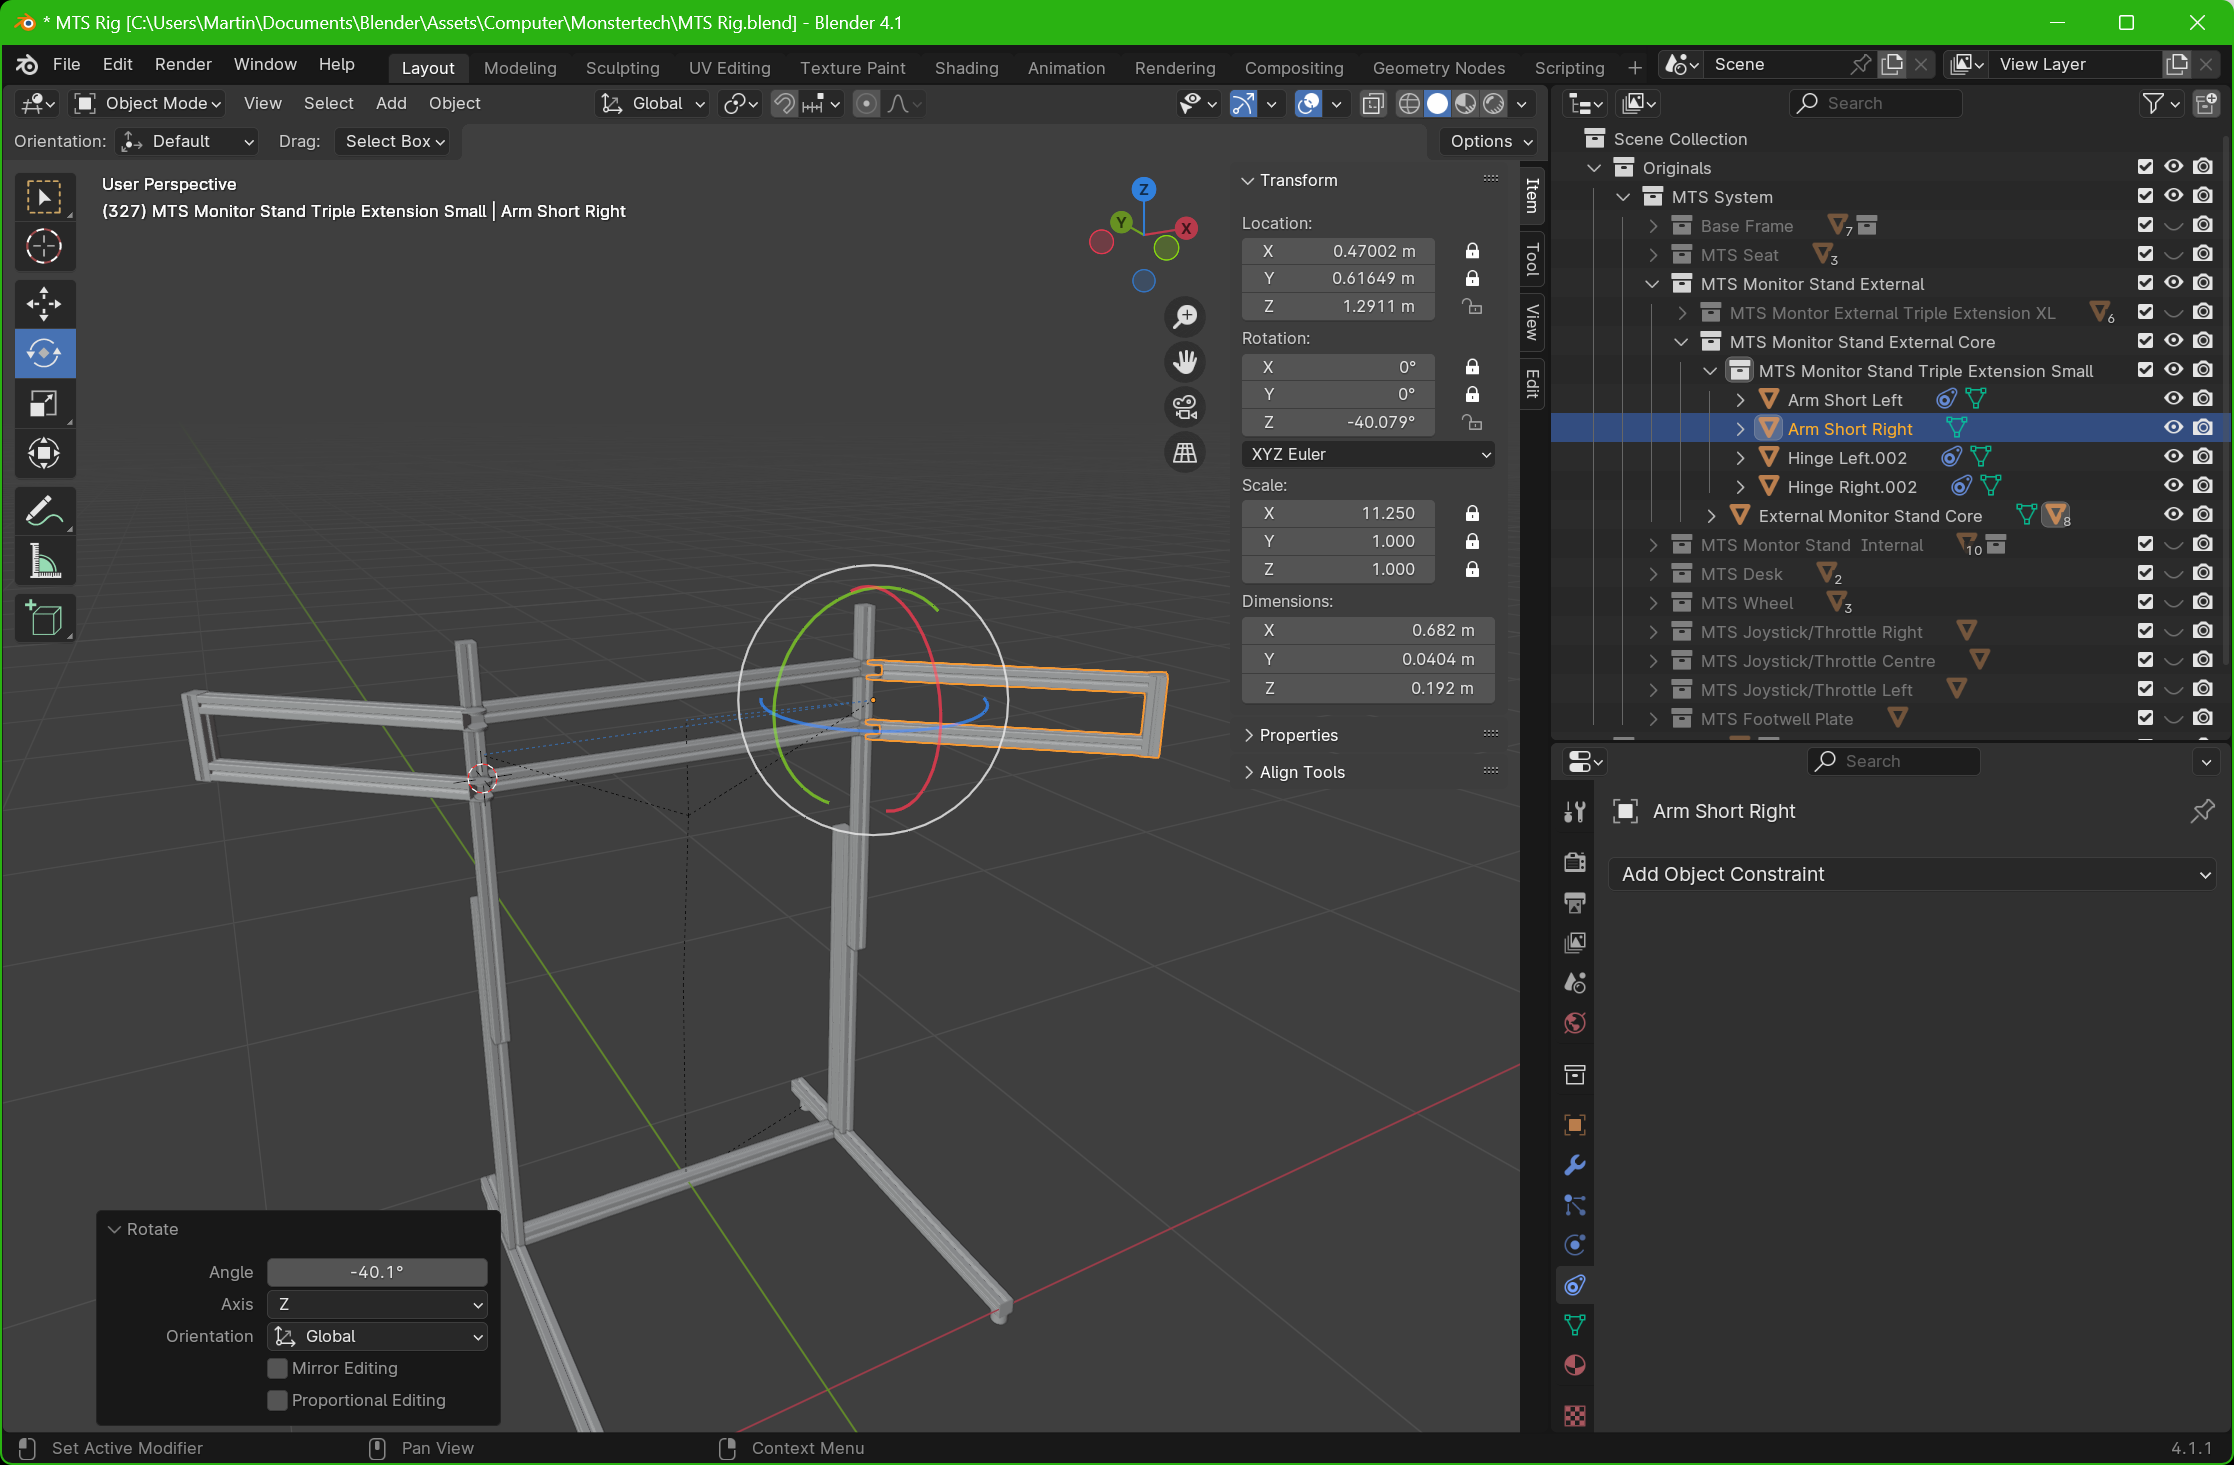This screenshot has width=2234, height=1465.
Task: Uncheck the Originals collection checkbox
Action: click(x=2145, y=167)
